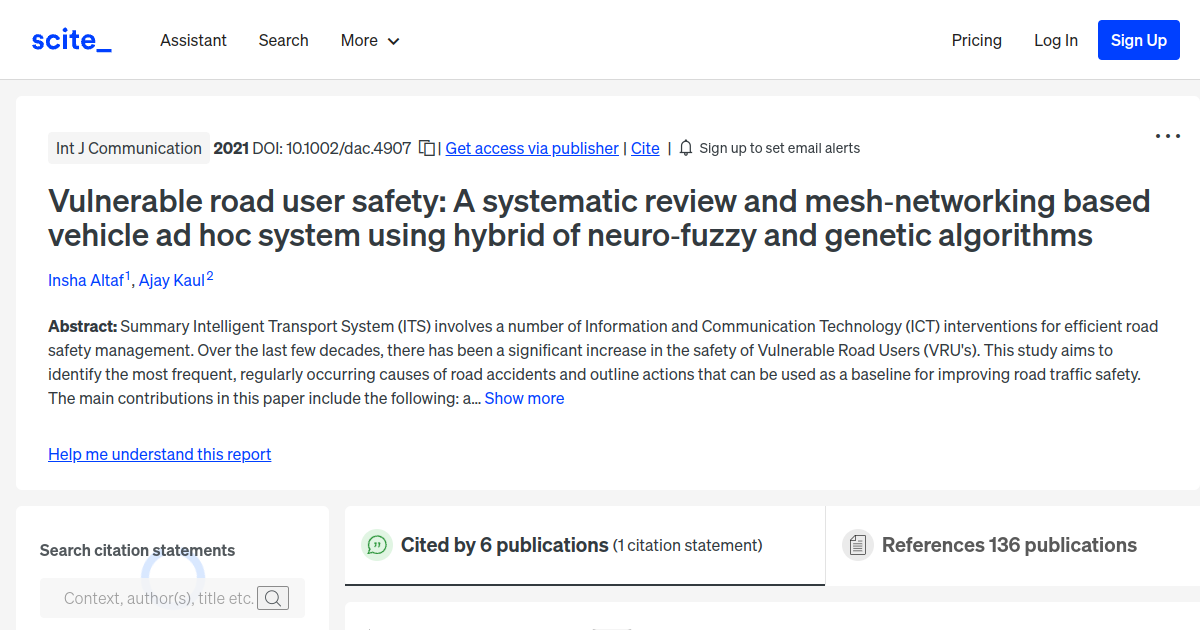Click the author link Insha Altaf
This screenshot has width=1200, height=630.
pos(86,280)
